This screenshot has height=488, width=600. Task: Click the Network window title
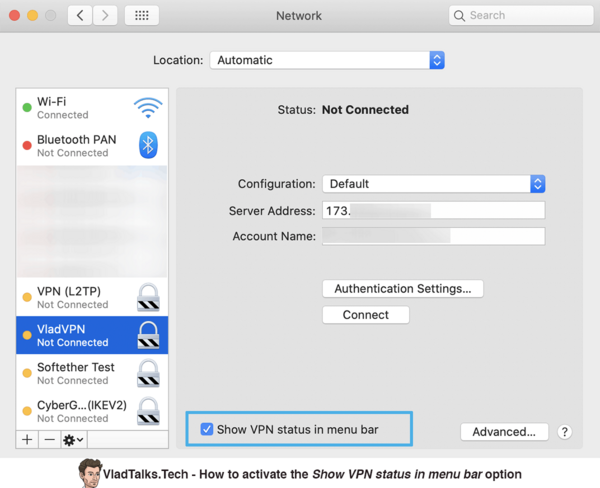[299, 16]
